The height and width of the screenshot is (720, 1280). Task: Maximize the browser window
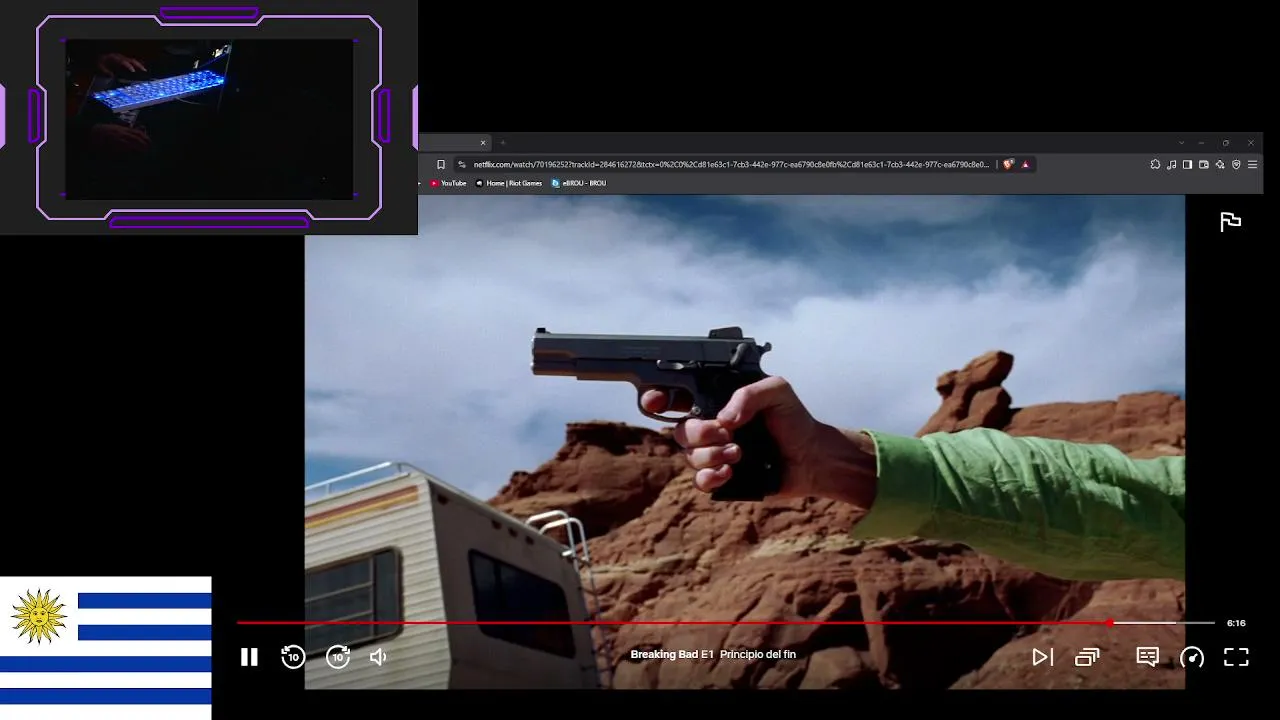[1226, 143]
